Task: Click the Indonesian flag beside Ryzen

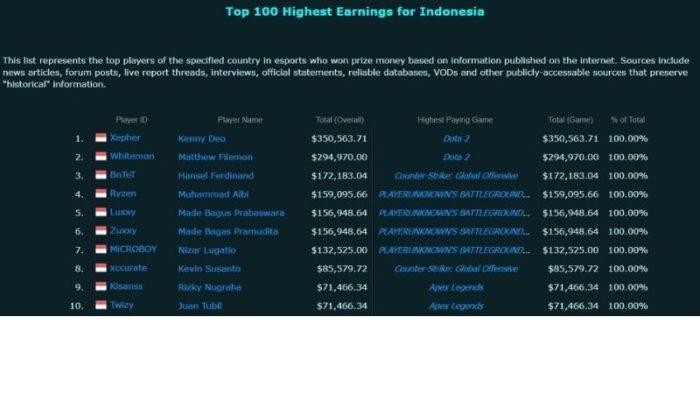Action: click(x=101, y=194)
